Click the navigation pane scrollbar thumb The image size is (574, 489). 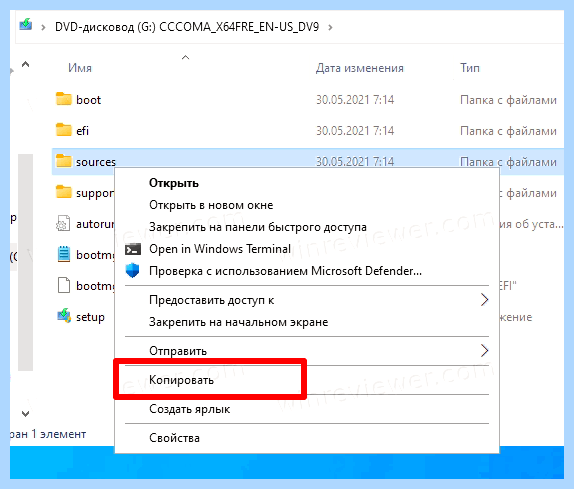click(x=26, y=262)
